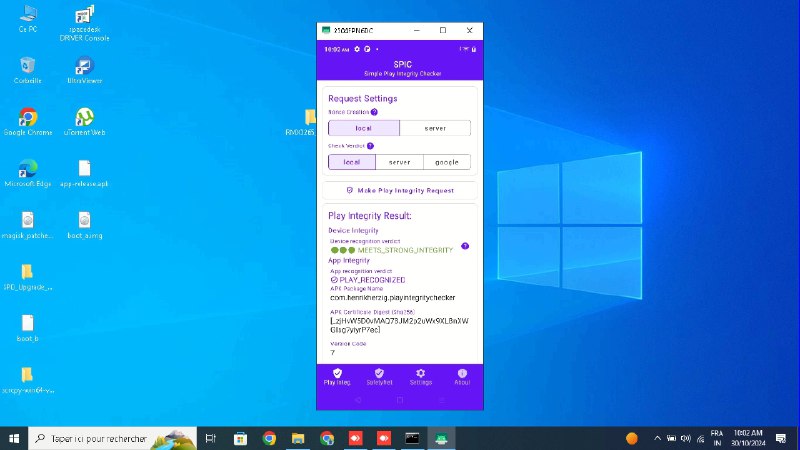
Task: Set Nonce Creation to server
Action: (x=435, y=128)
